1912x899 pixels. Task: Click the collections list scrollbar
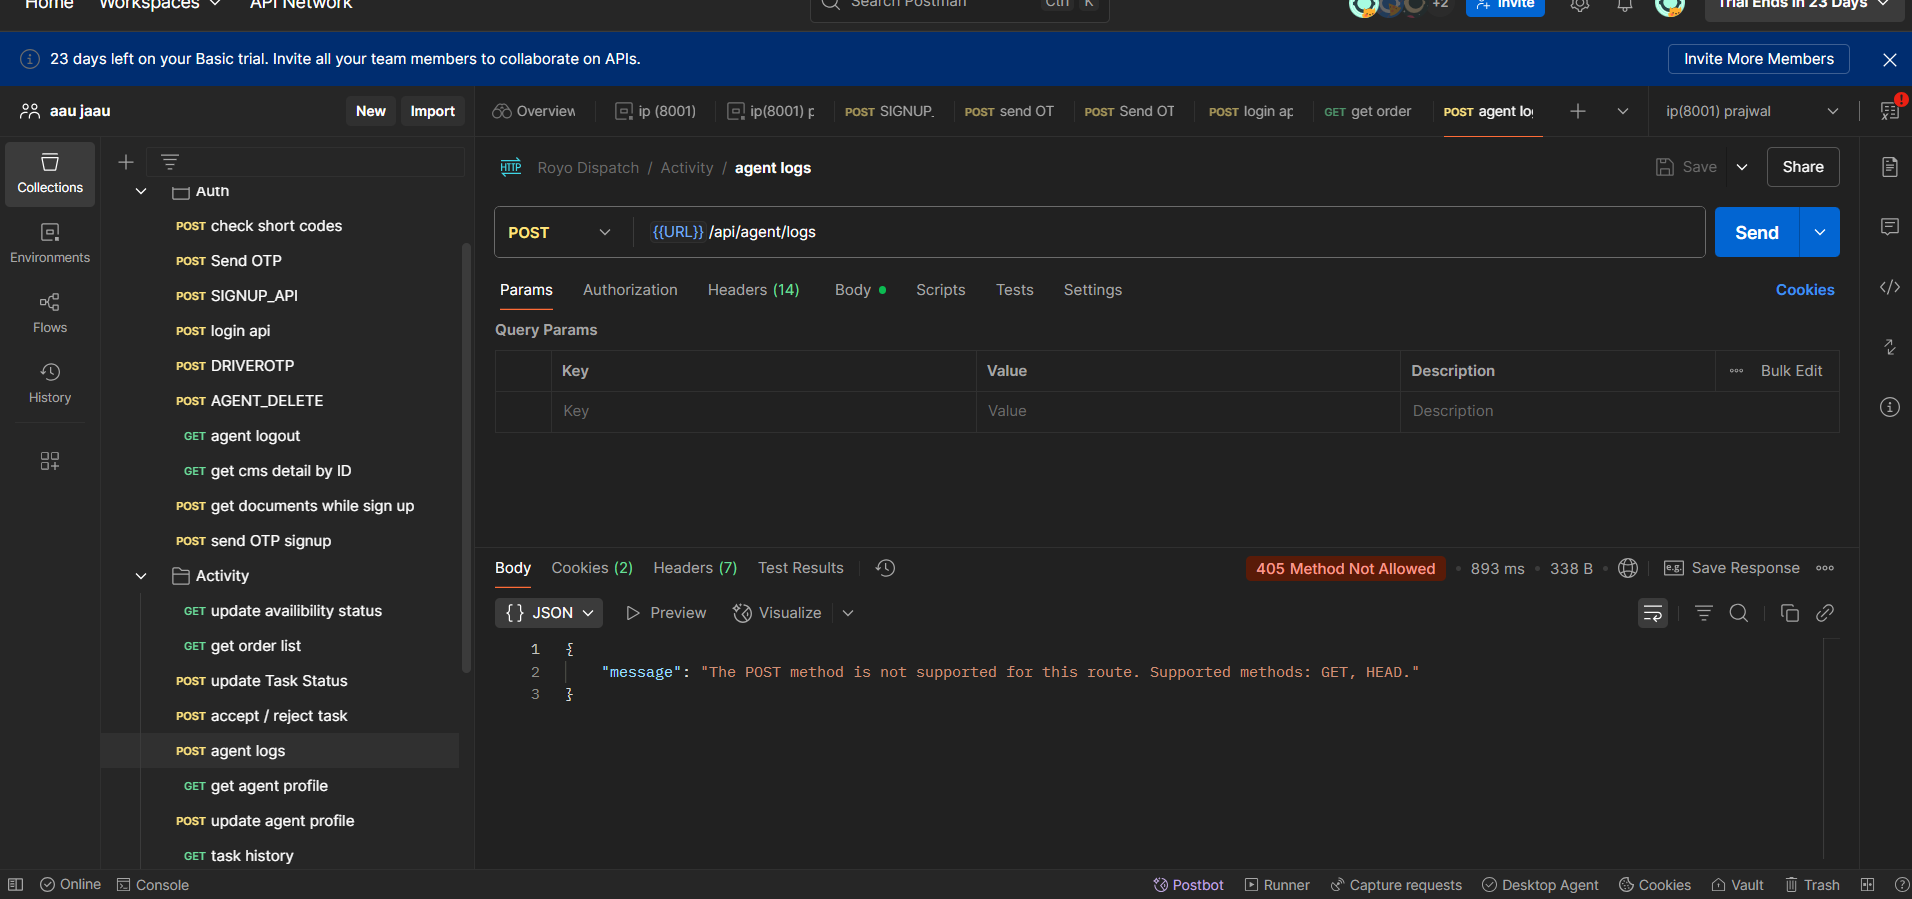(466, 458)
